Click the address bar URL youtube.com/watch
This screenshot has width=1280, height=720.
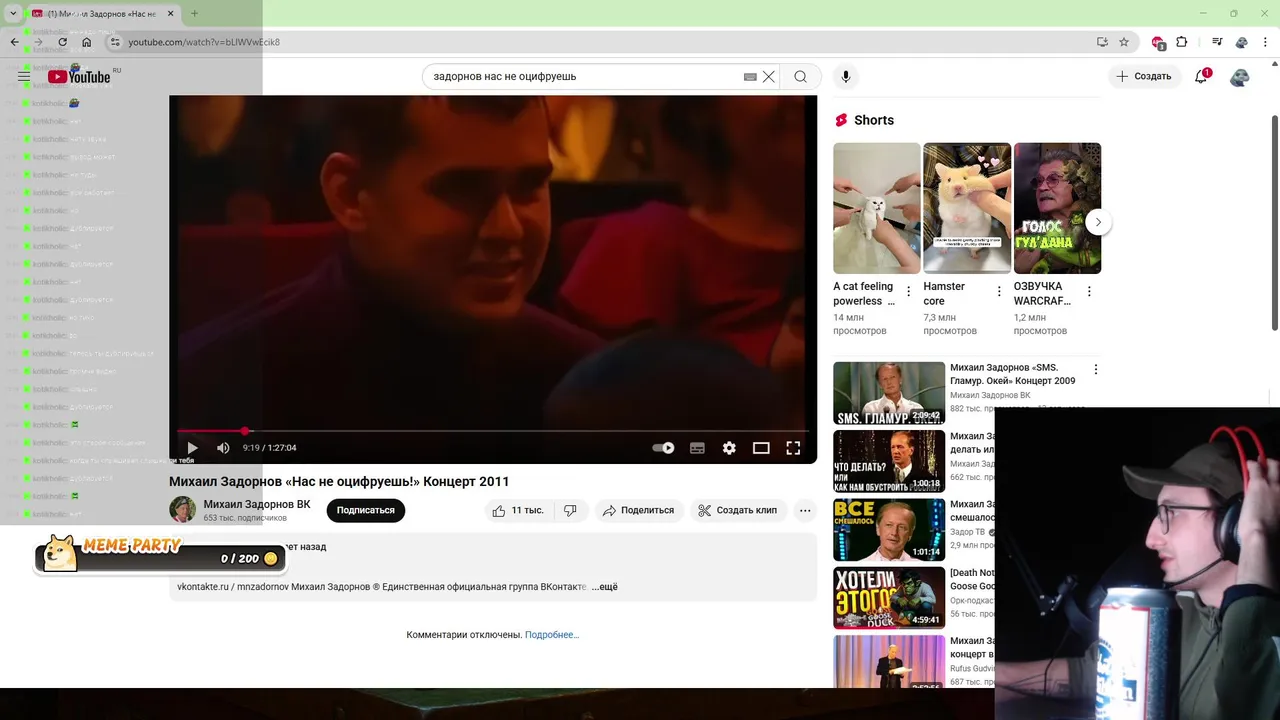coord(204,42)
